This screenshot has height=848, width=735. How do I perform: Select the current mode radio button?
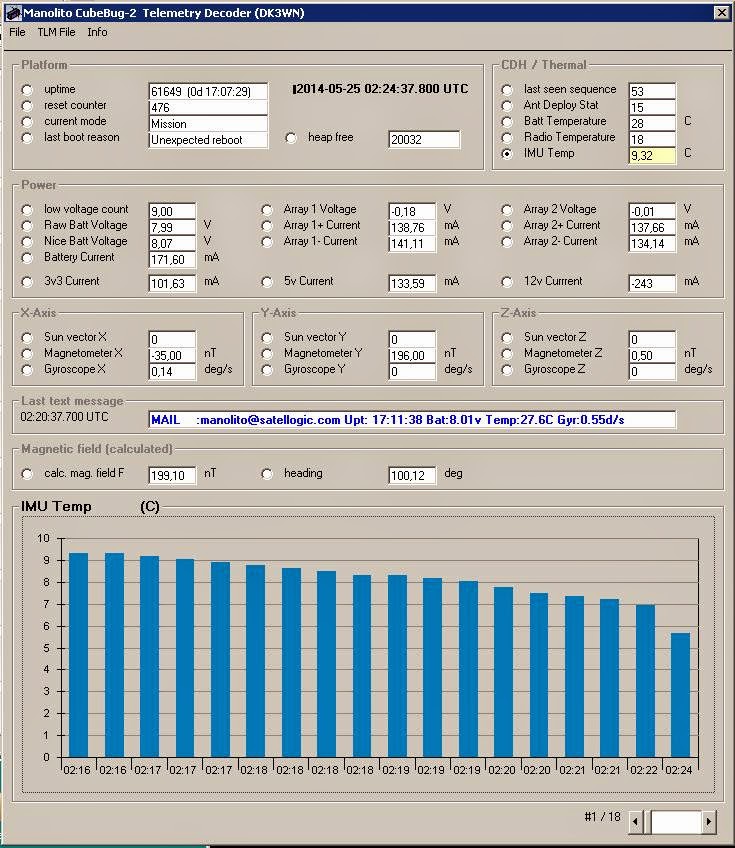[x=27, y=122]
